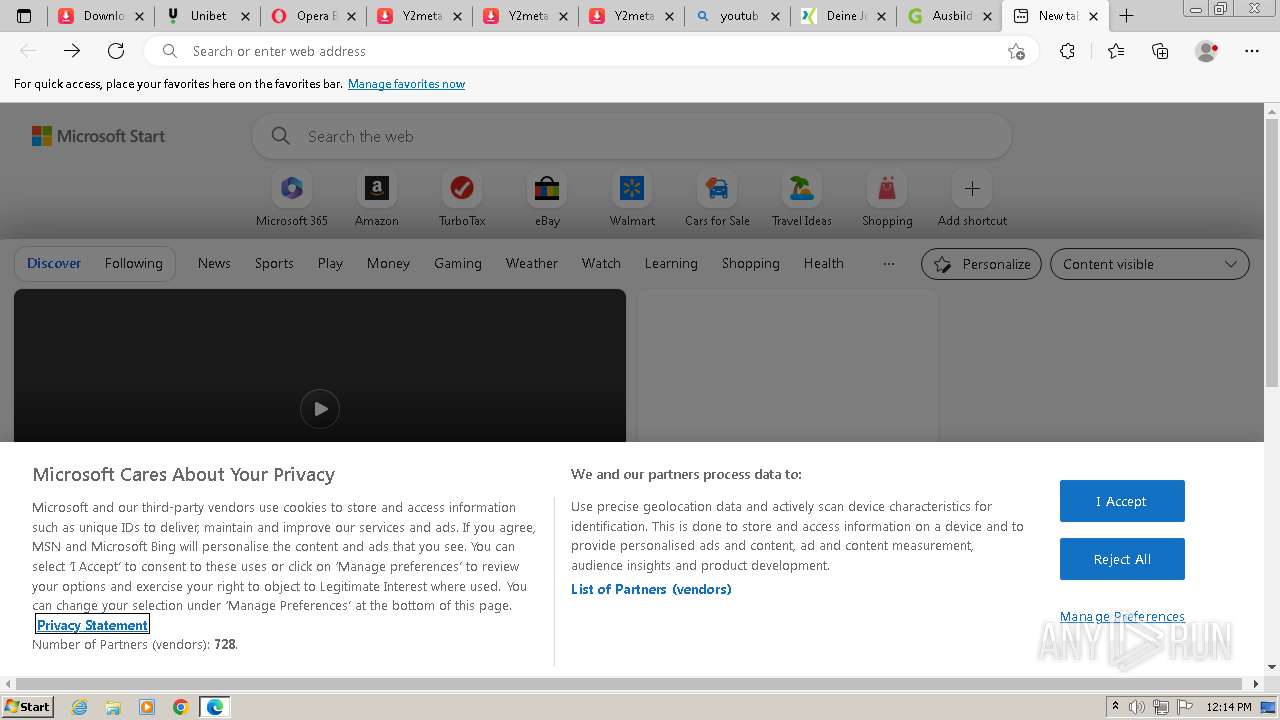Screen dimensions: 1280x720
Task: Open the Collections icon
Action: 1160,51
